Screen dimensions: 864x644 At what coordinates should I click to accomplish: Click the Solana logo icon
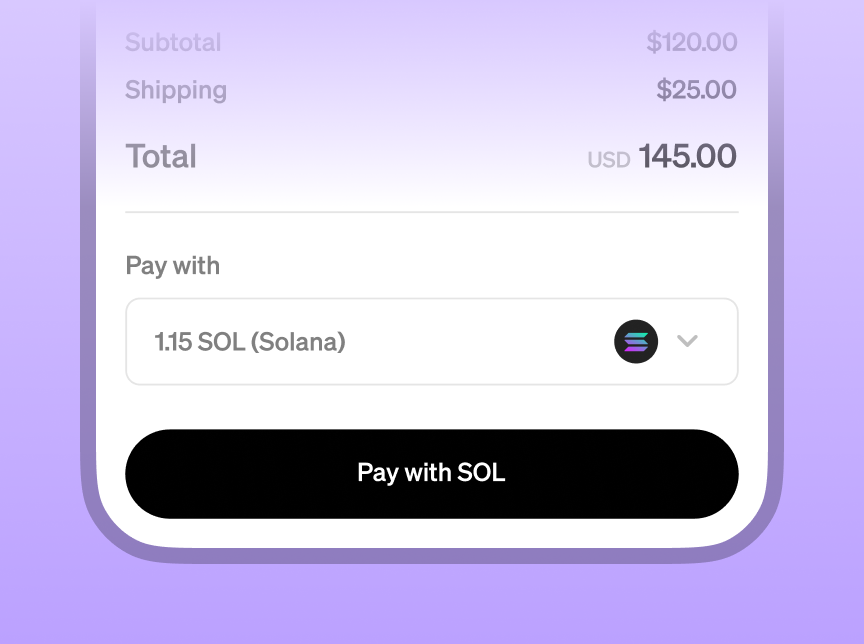[636, 342]
